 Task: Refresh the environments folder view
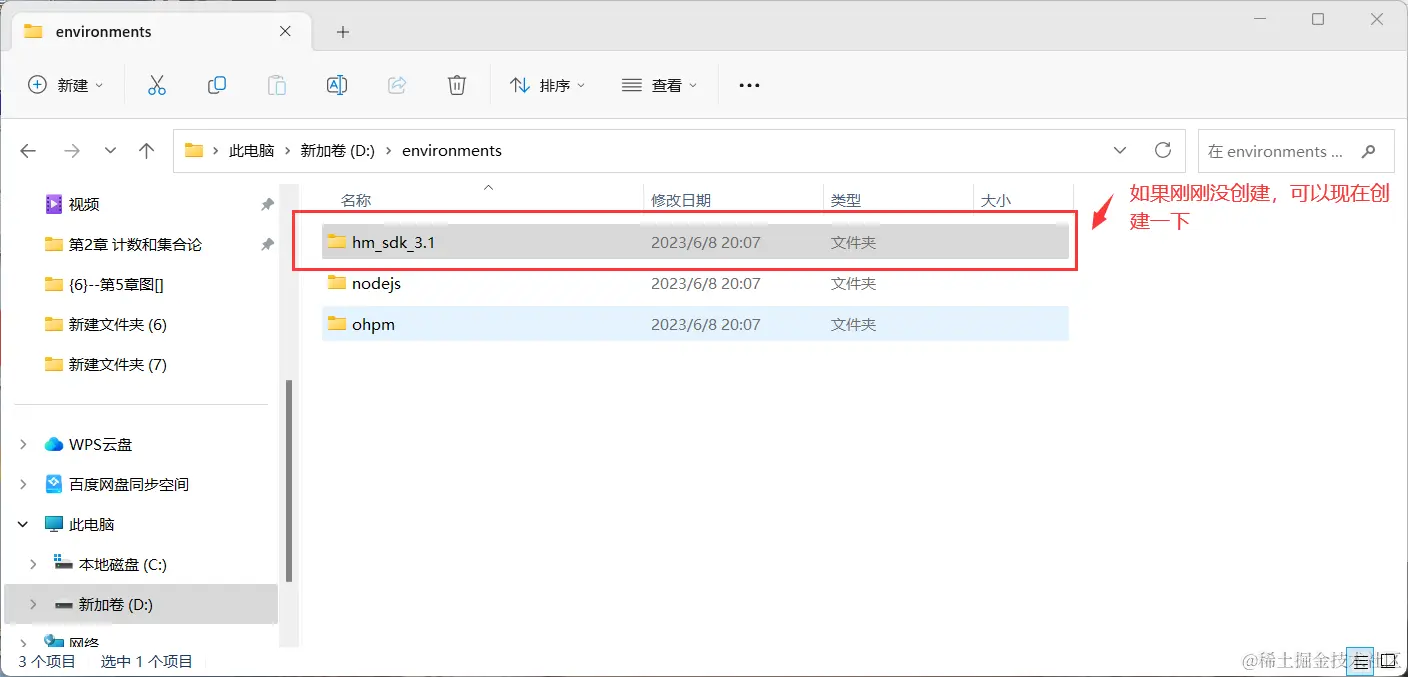[x=1163, y=150]
